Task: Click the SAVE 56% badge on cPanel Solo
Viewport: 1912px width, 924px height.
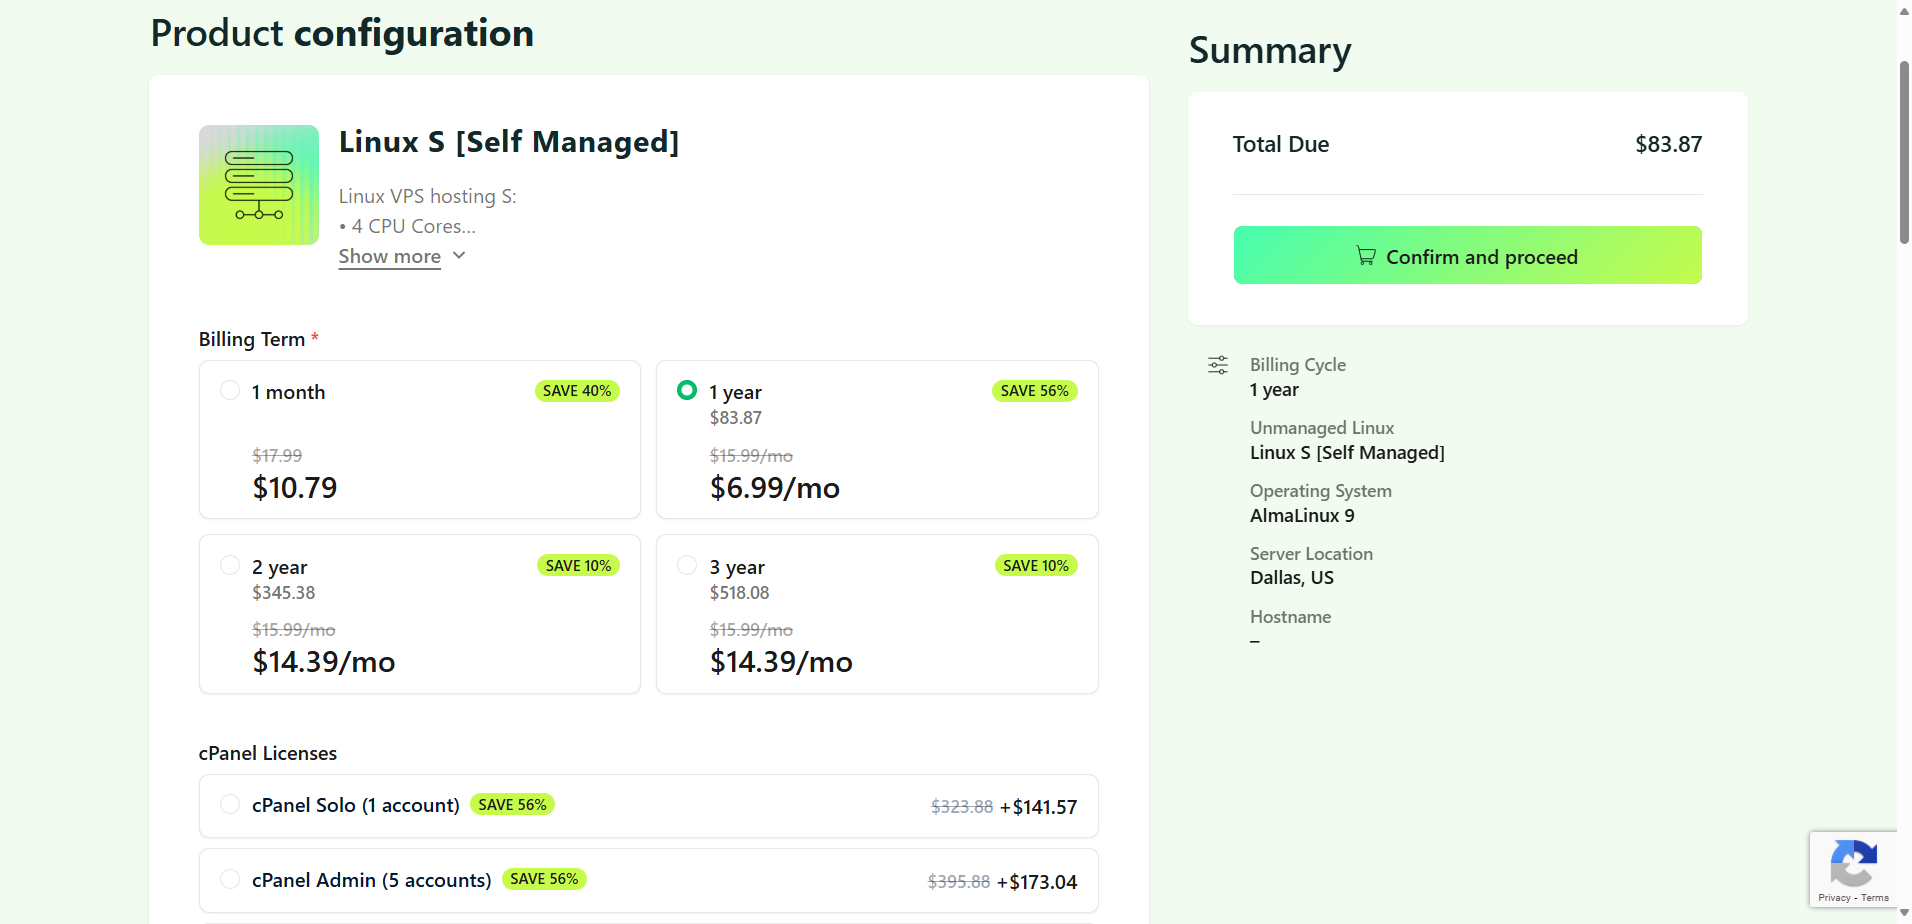Action: pos(512,805)
